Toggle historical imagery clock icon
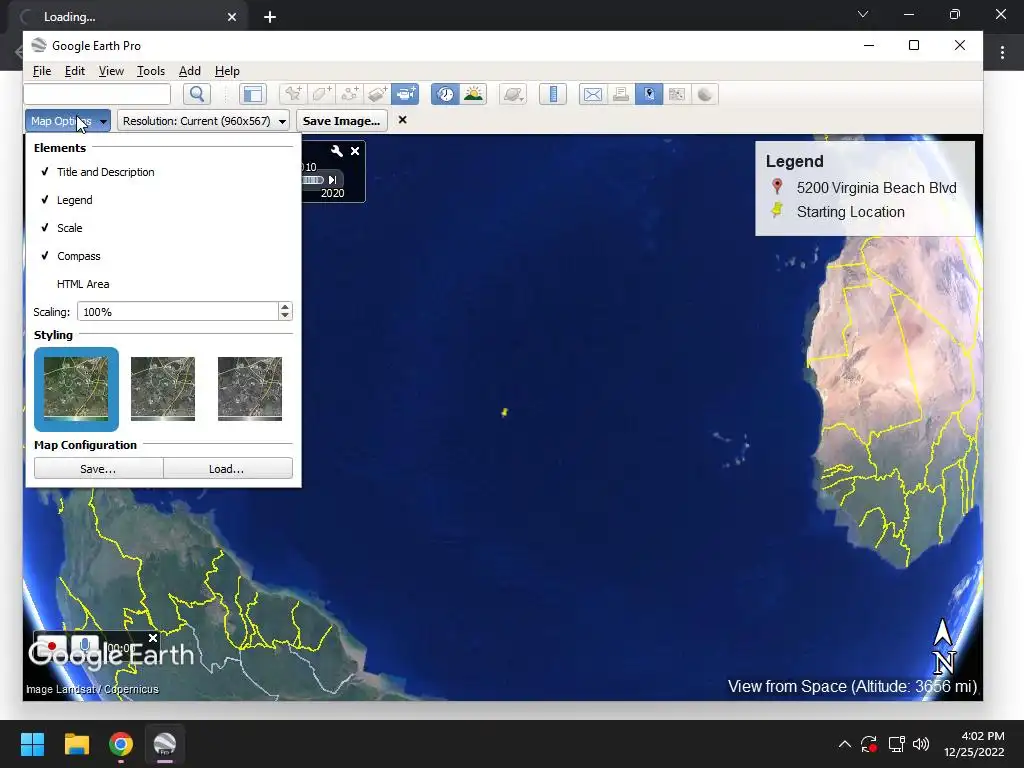 pyautogui.click(x=445, y=94)
